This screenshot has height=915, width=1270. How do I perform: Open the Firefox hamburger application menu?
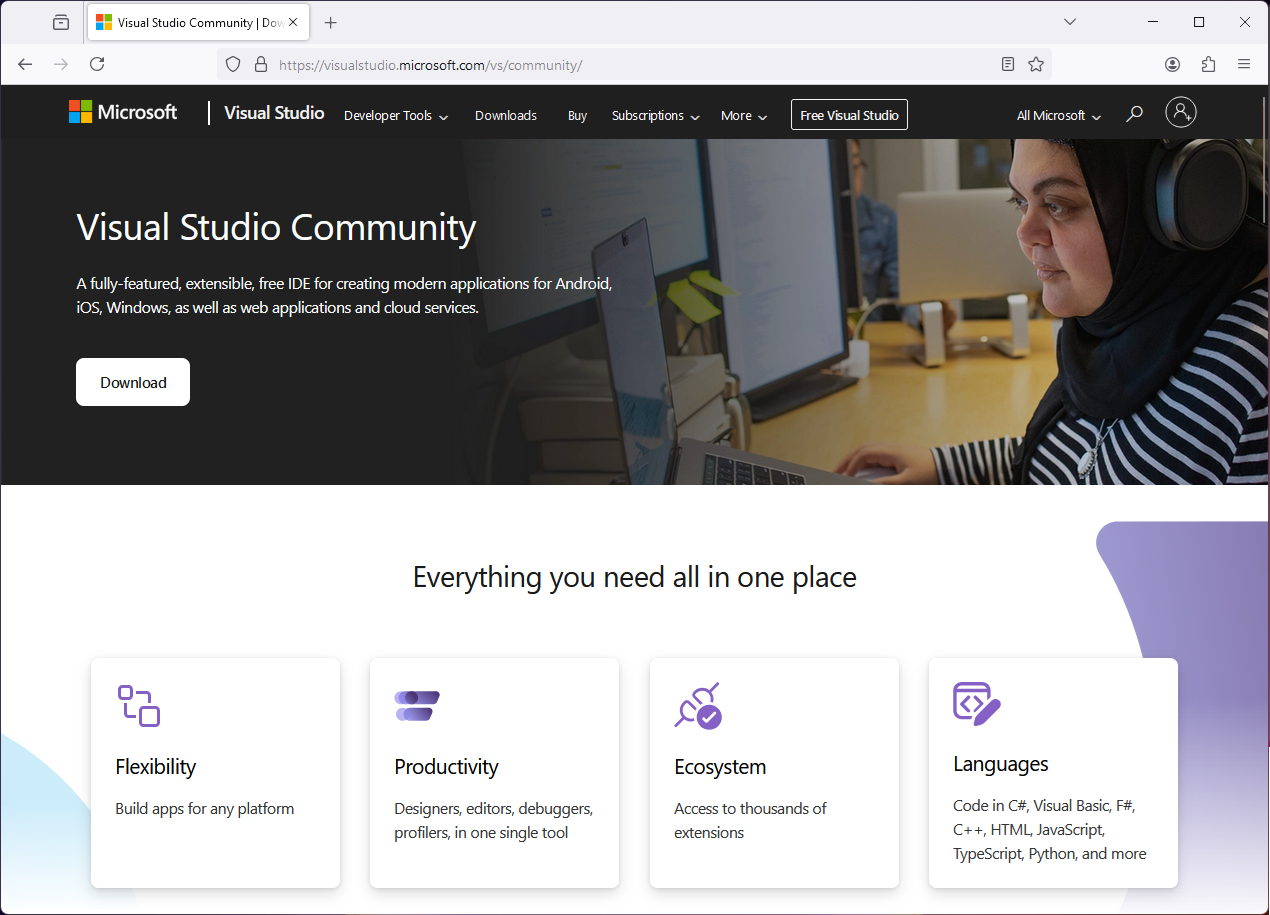[x=1244, y=64]
